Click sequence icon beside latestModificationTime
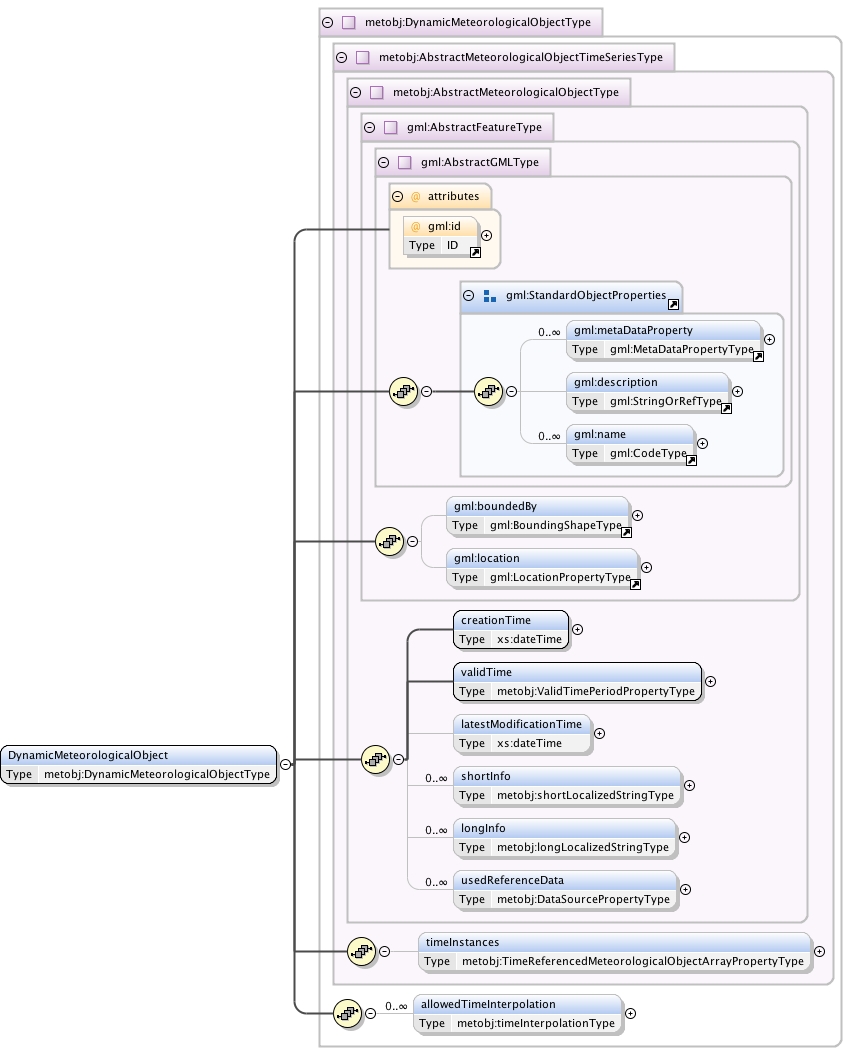 376,759
